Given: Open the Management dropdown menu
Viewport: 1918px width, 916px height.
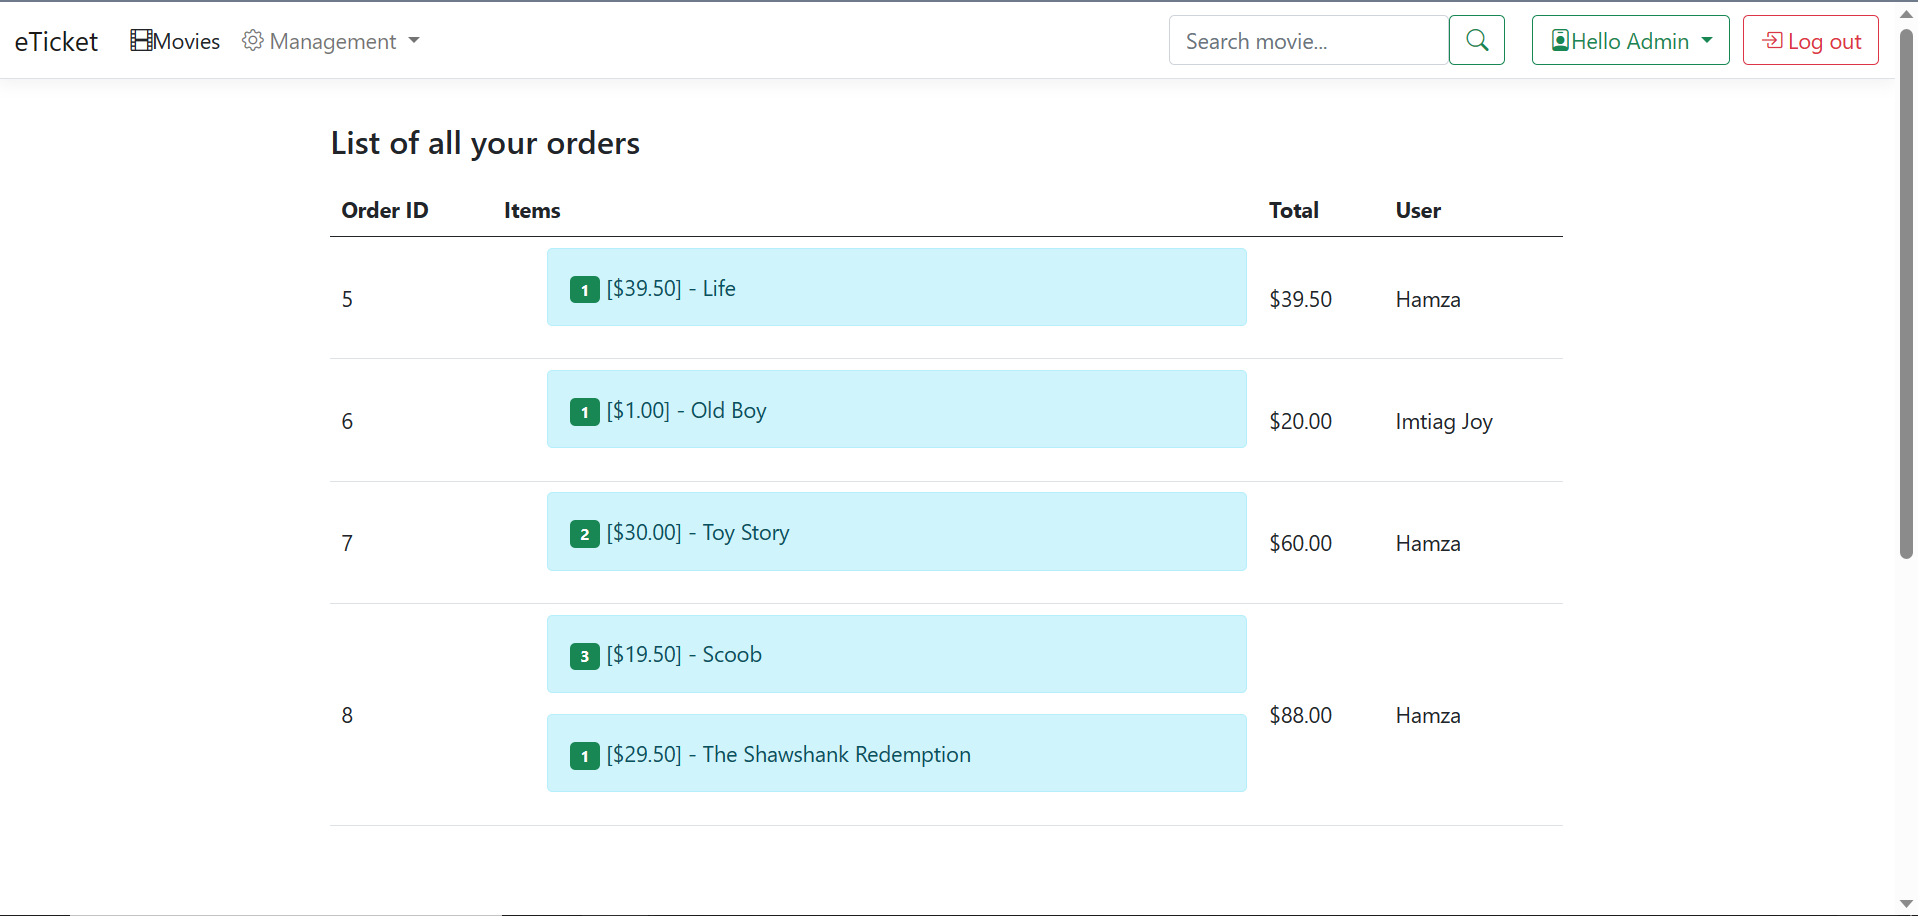Looking at the screenshot, I should tap(330, 41).
